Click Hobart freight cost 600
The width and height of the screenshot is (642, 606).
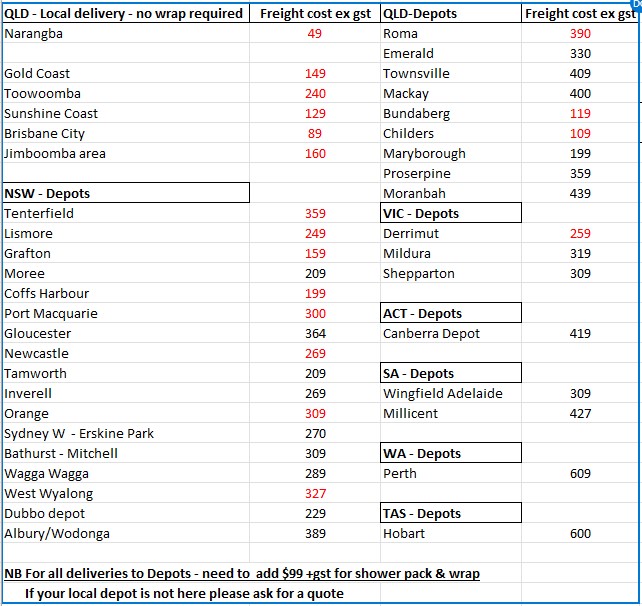pos(580,534)
